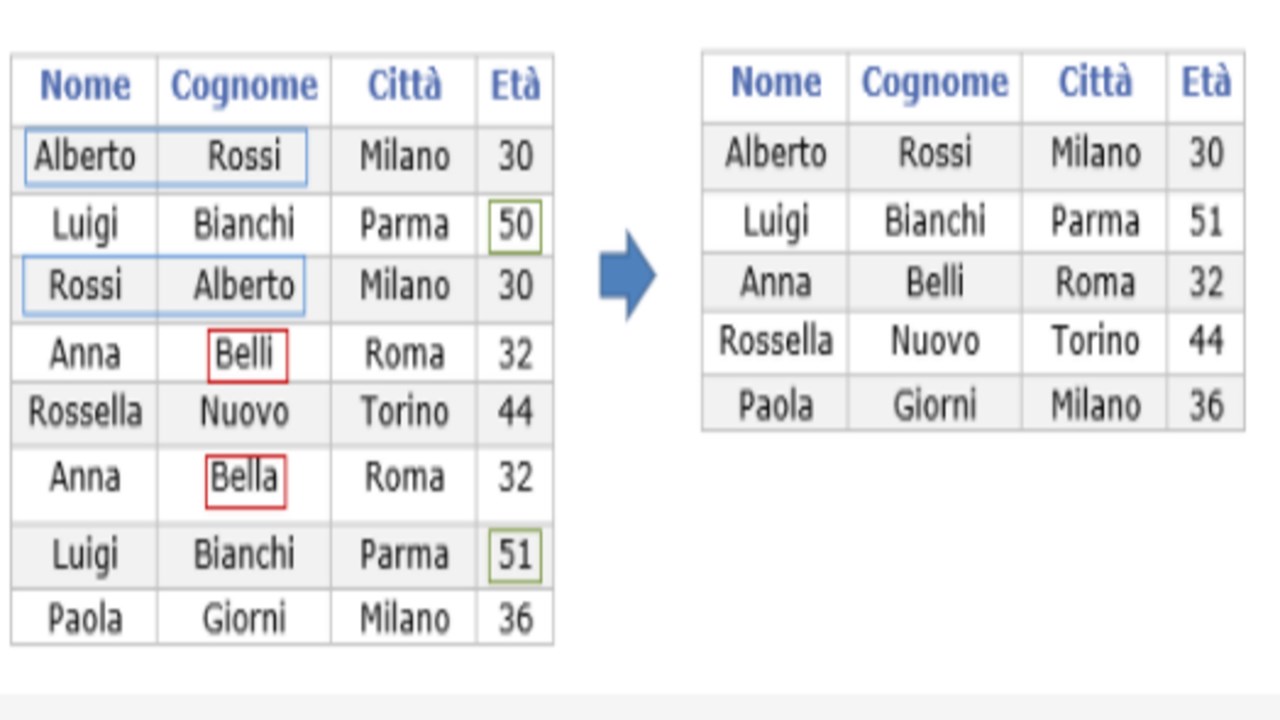Click "Torino" in the right result table
The image size is (1280, 720).
coord(1095,342)
